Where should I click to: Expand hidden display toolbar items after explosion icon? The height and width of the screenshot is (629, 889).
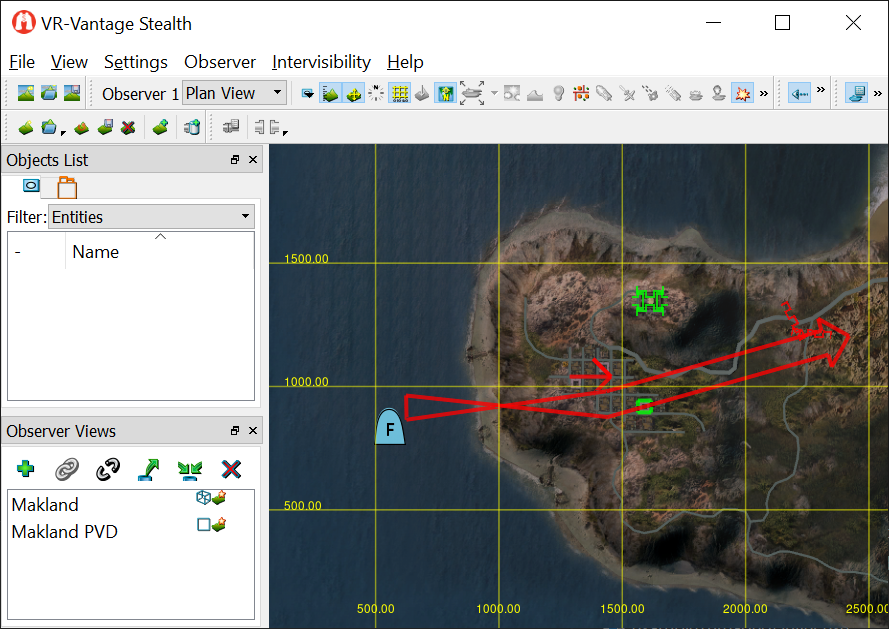(764, 94)
